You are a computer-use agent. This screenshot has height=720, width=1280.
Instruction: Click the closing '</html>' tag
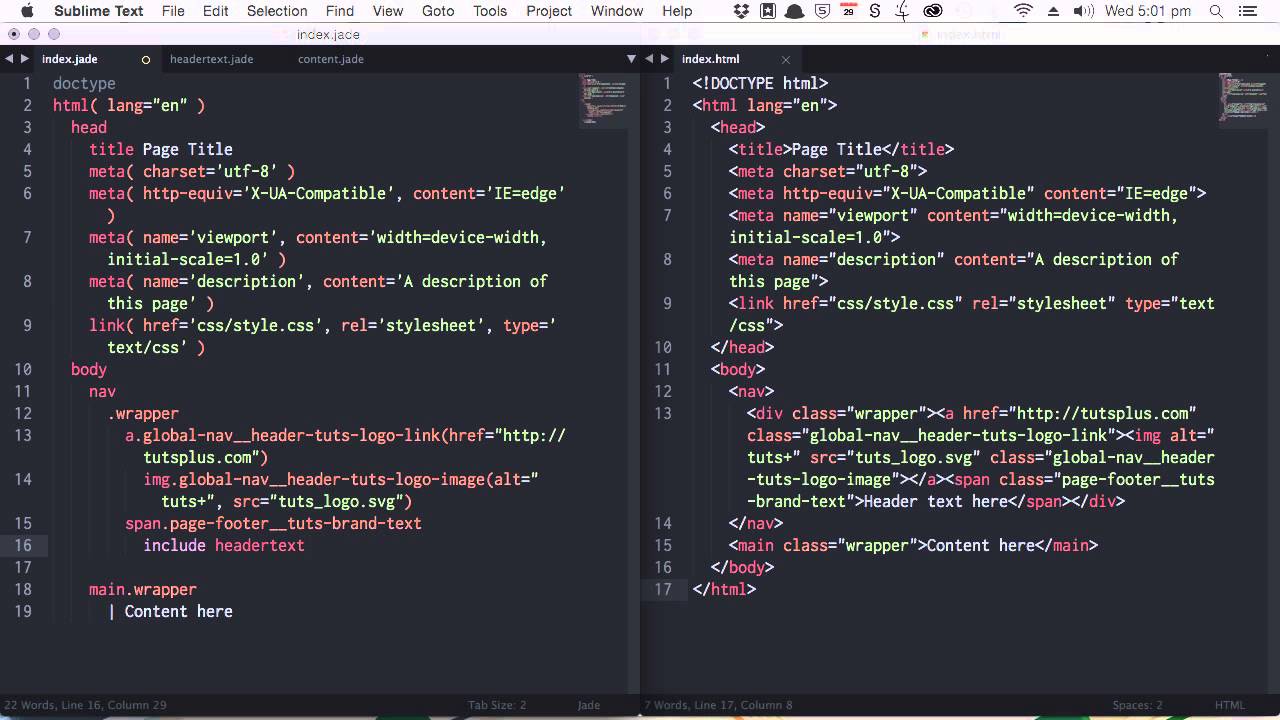tap(724, 589)
